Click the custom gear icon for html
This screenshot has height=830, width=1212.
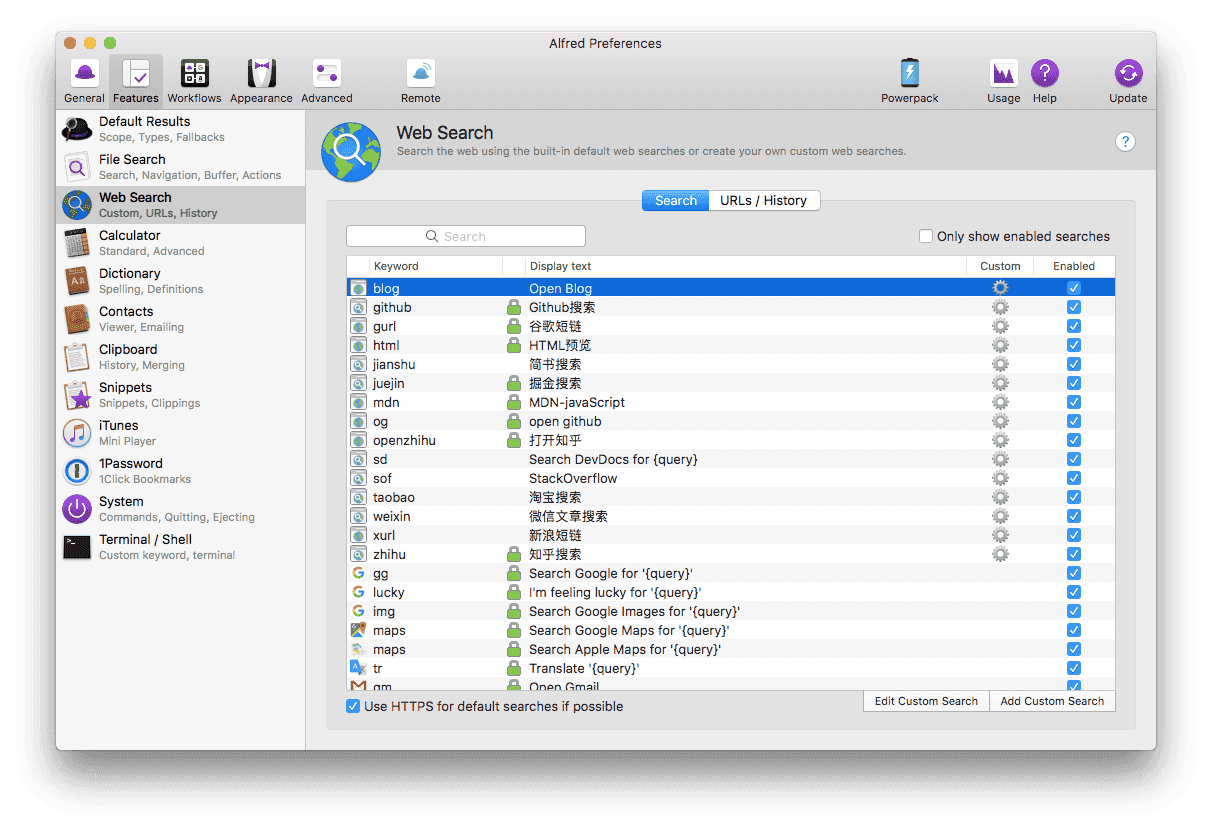[1000, 345]
